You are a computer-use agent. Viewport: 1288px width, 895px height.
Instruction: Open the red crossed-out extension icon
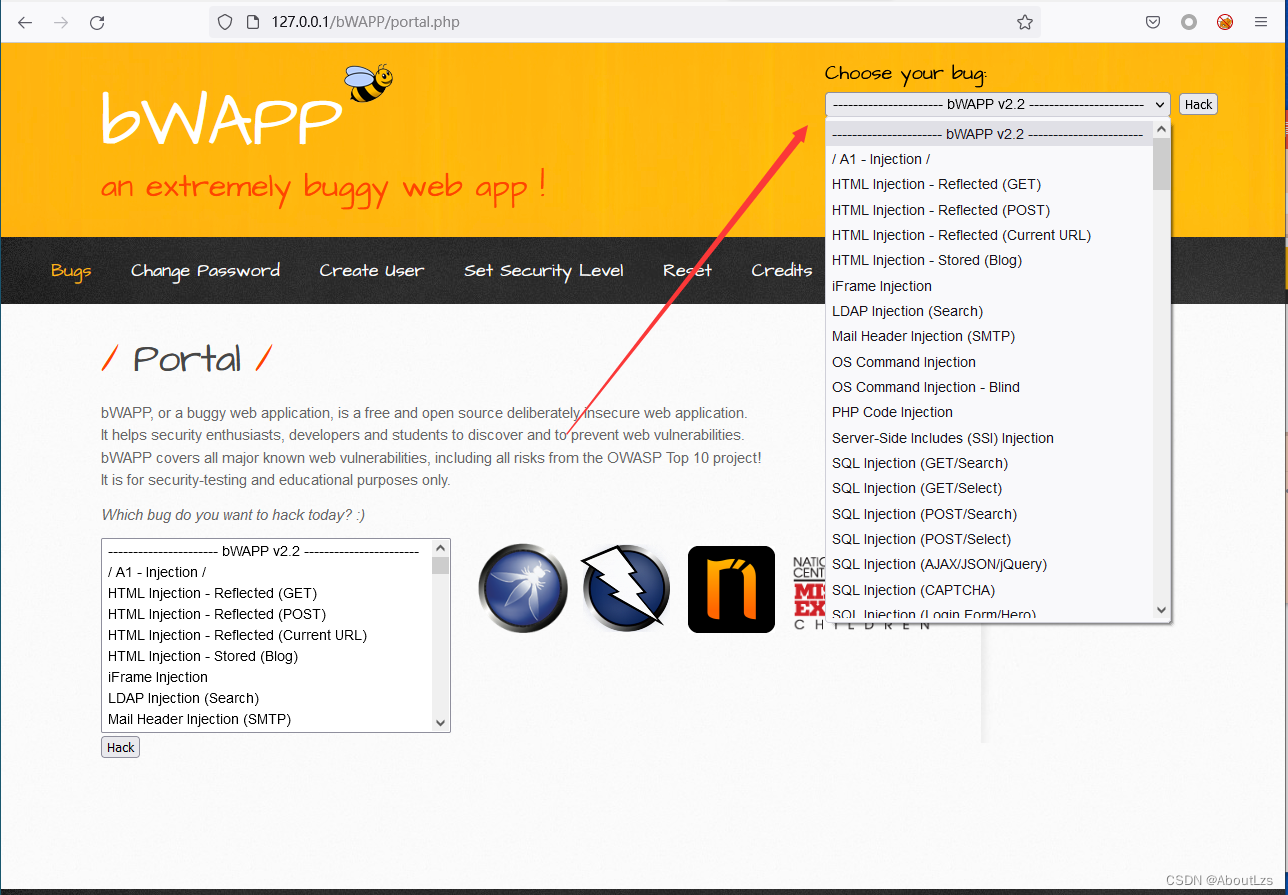pos(1225,22)
